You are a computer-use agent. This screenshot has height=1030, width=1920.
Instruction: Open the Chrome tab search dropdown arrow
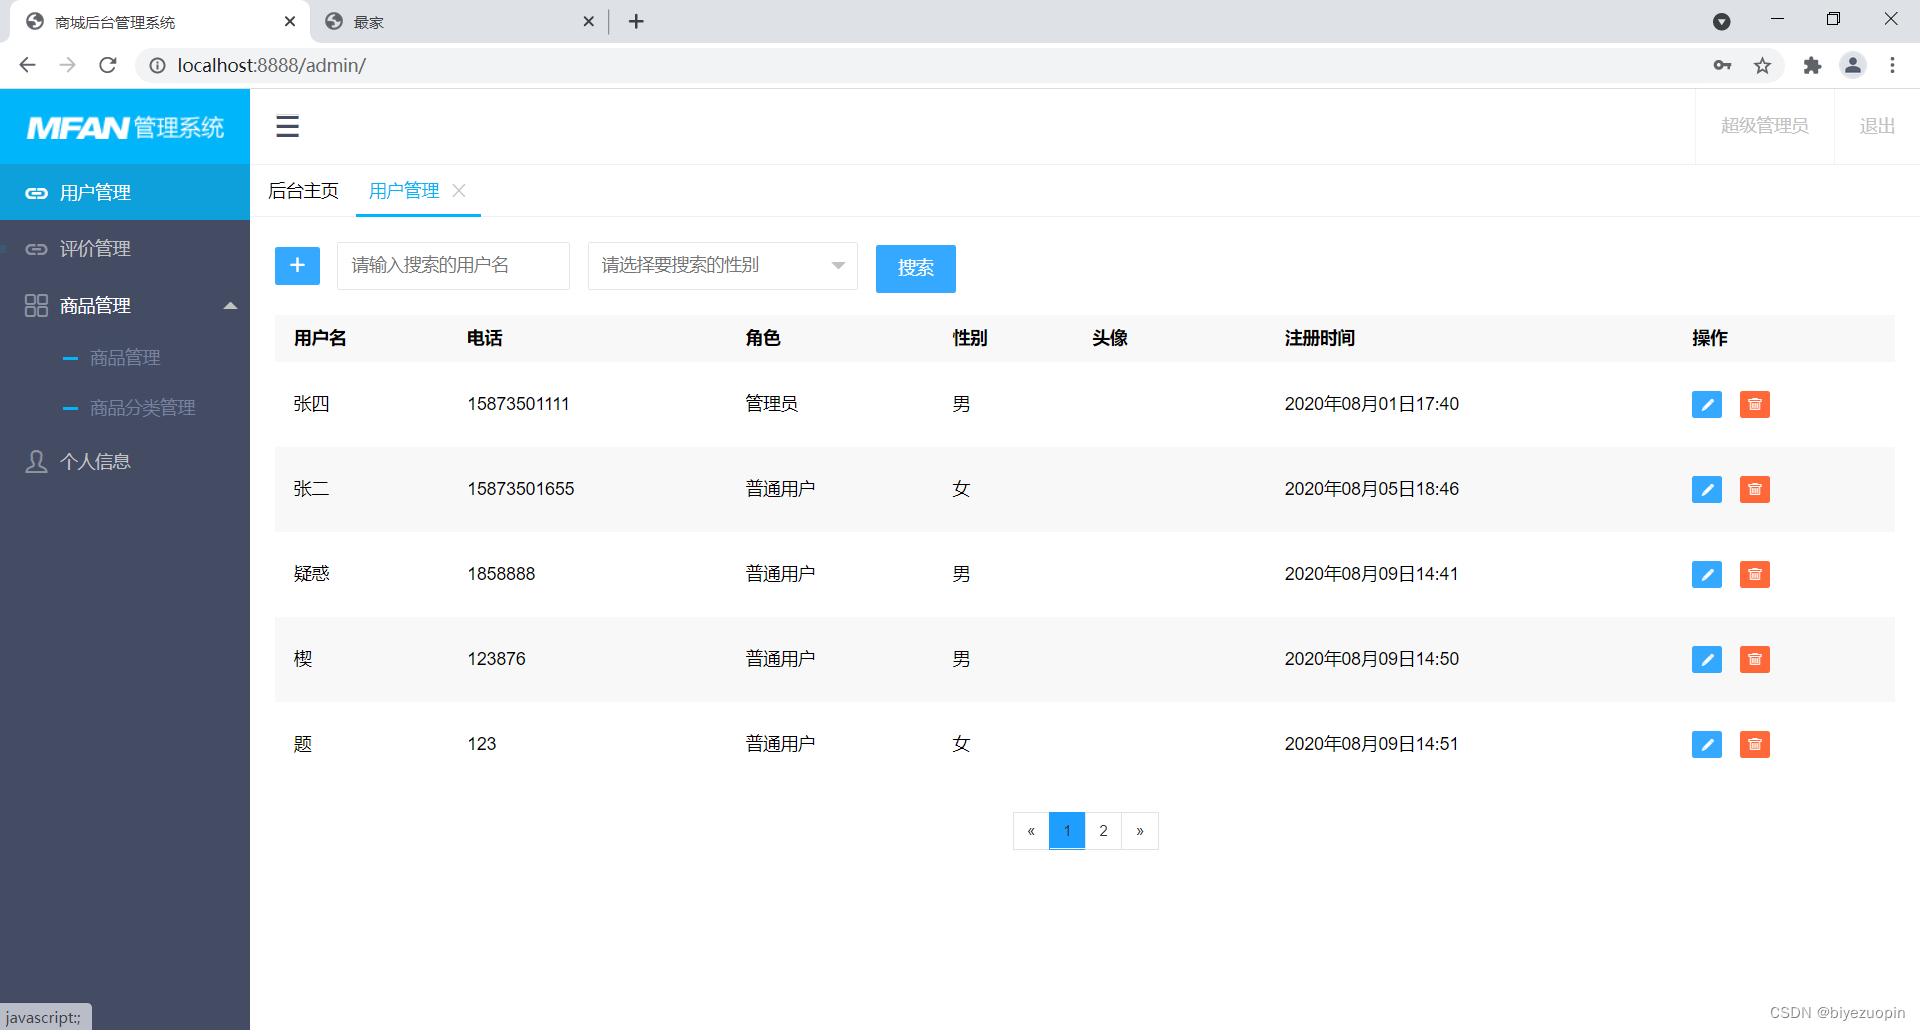[1721, 21]
